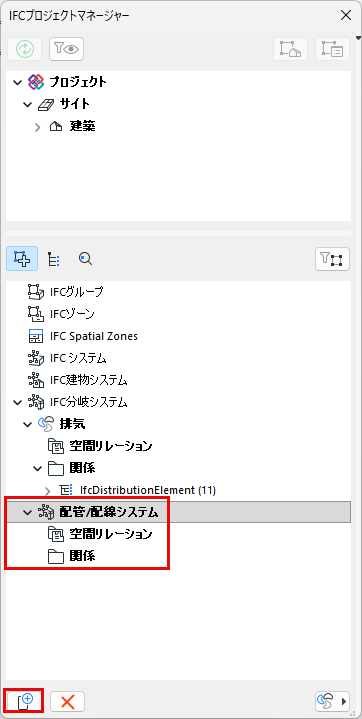Select the 建築 building icon
Screen dimensions: 362x719
[56, 126]
